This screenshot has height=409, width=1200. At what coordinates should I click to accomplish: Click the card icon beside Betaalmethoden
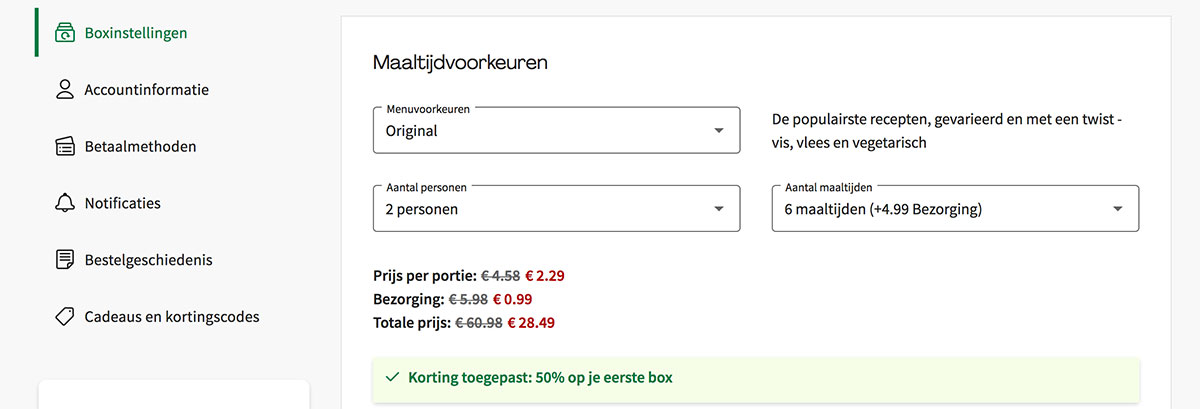(65, 147)
